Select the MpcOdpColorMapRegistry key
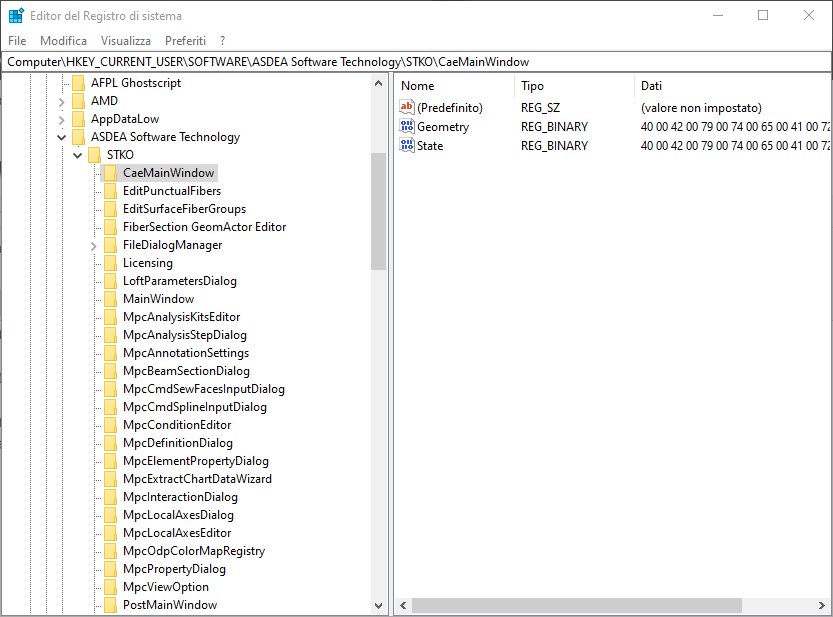The width and height of the screenshot is (833, 617). pos(194,551)
